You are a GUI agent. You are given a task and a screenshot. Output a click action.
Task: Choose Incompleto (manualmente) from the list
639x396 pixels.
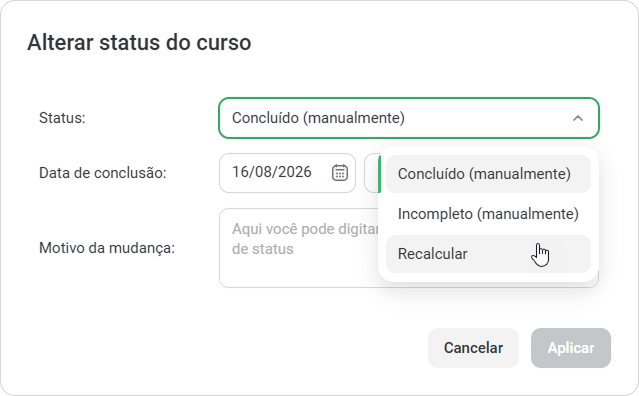click(488, 214)
